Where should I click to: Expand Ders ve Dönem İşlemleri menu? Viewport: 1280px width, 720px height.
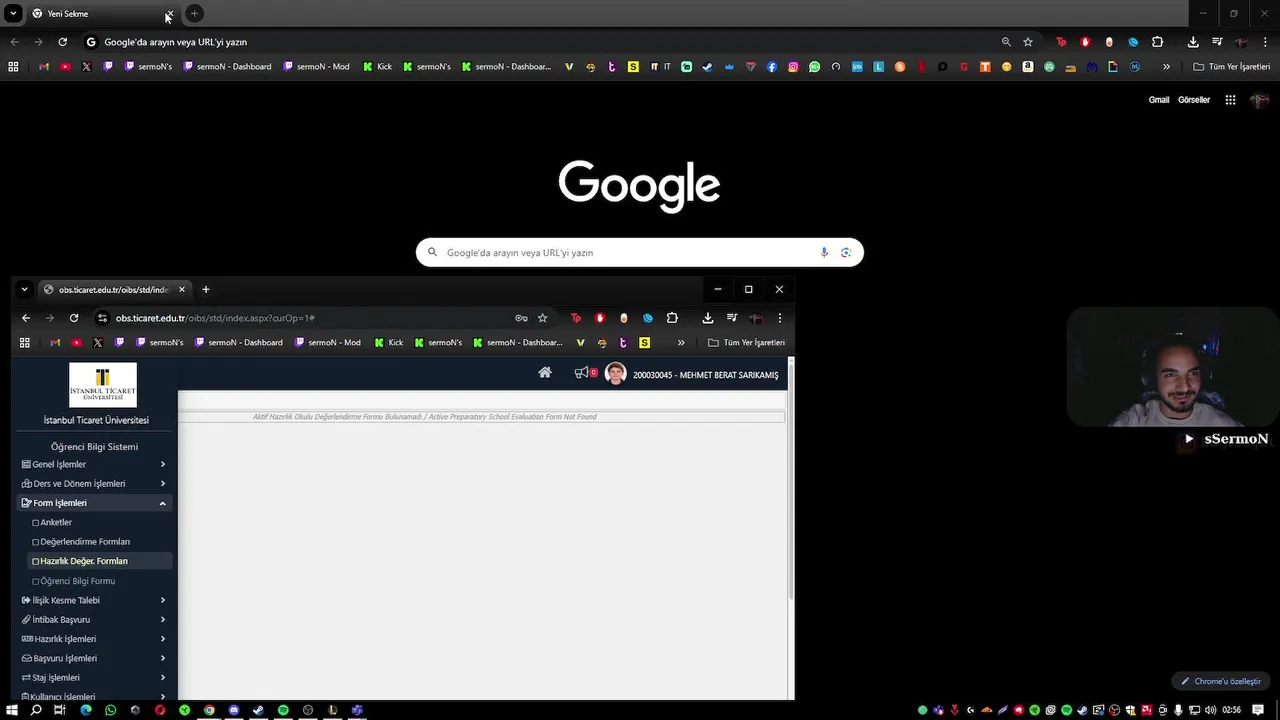click(x=94, y=484)
